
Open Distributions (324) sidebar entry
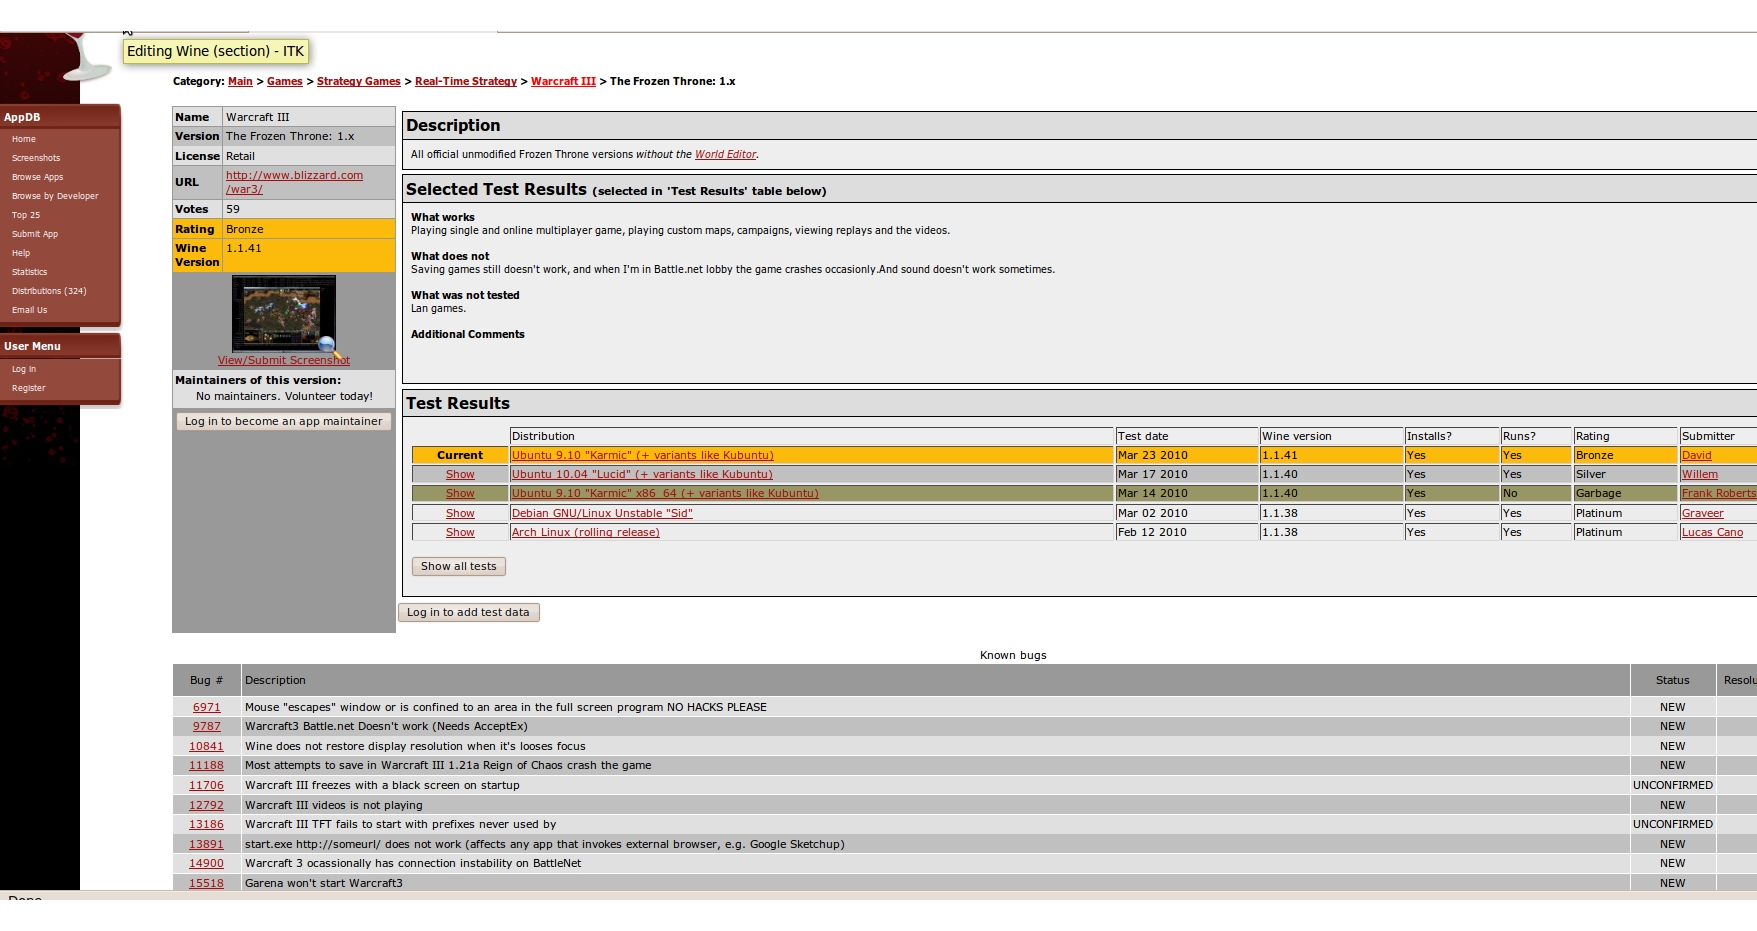(49, 291)
